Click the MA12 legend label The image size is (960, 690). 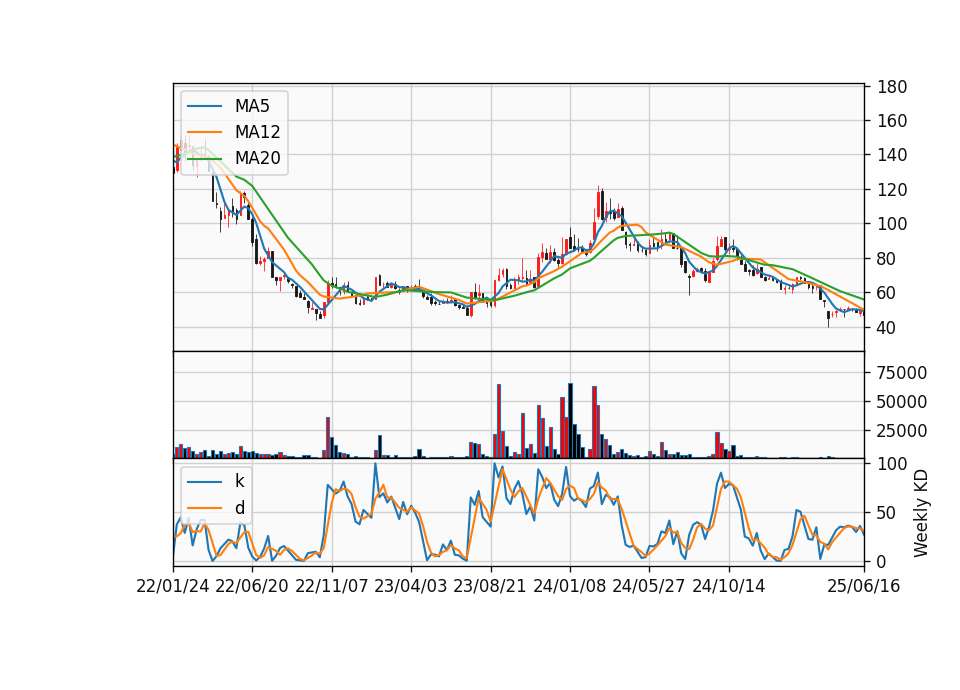tap(257, 132)
